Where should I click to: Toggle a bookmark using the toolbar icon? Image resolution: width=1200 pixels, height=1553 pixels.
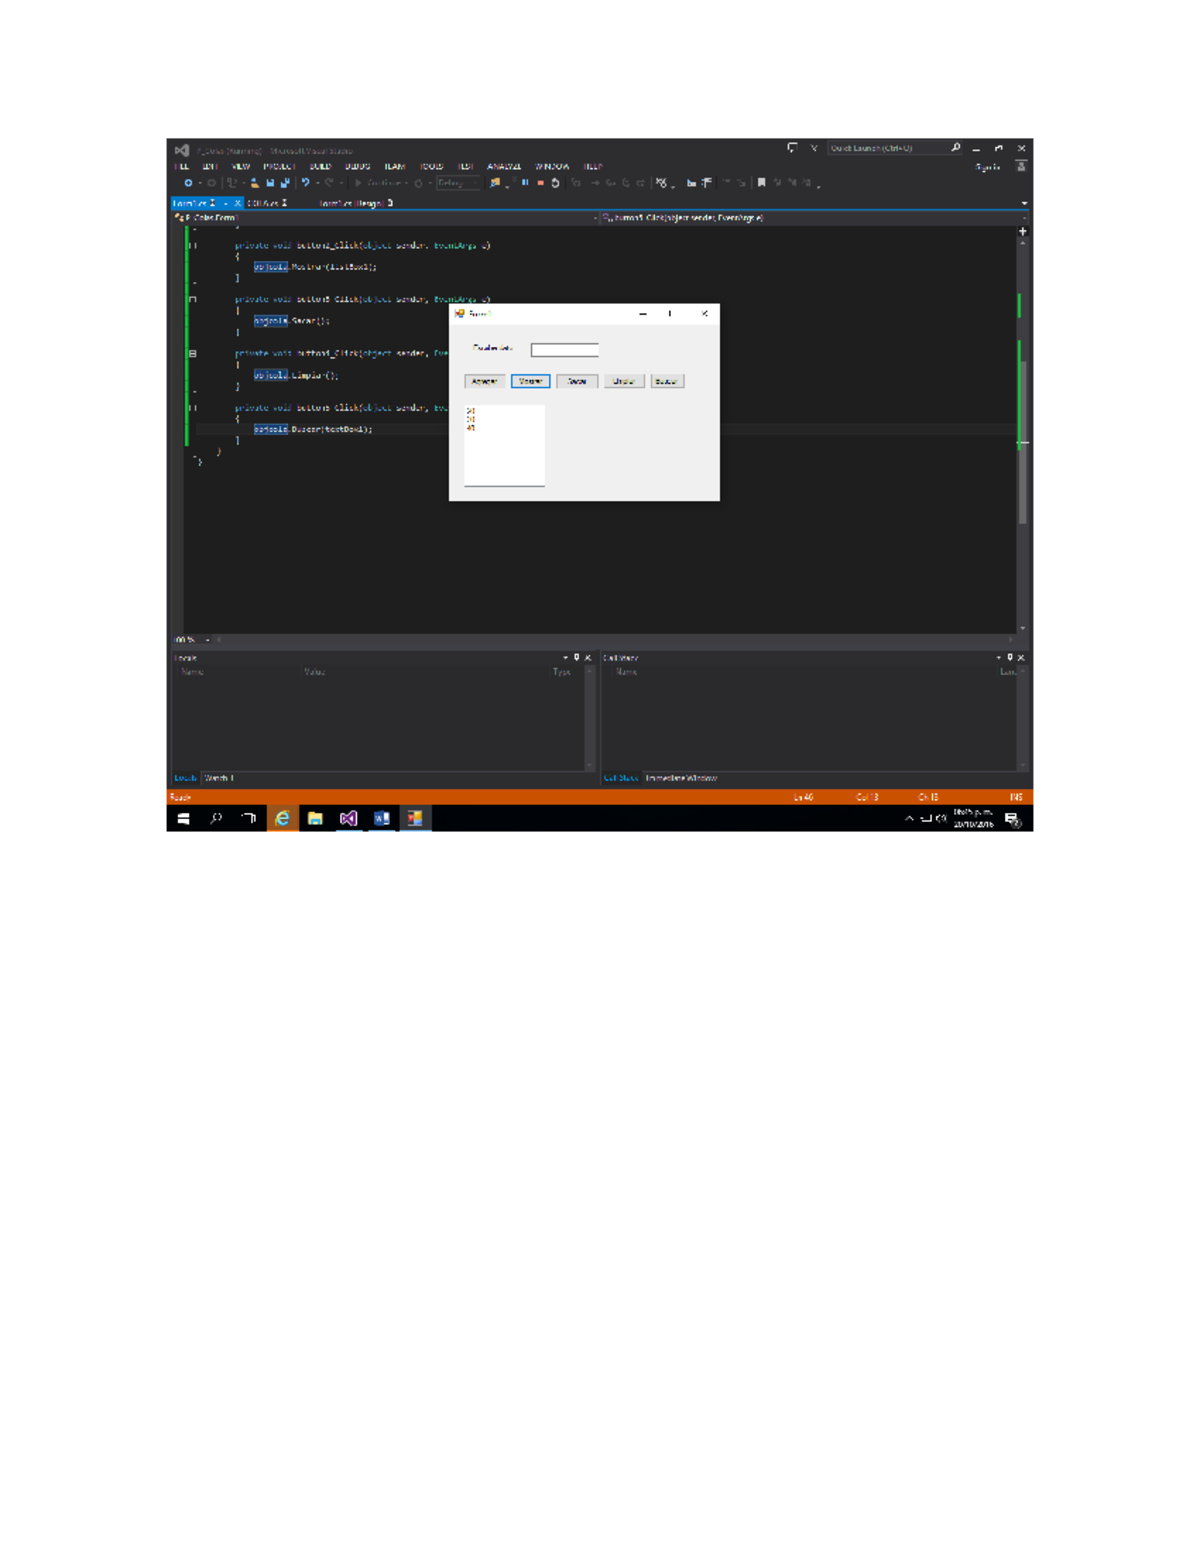pyautogui.click(x=761, y=182)
